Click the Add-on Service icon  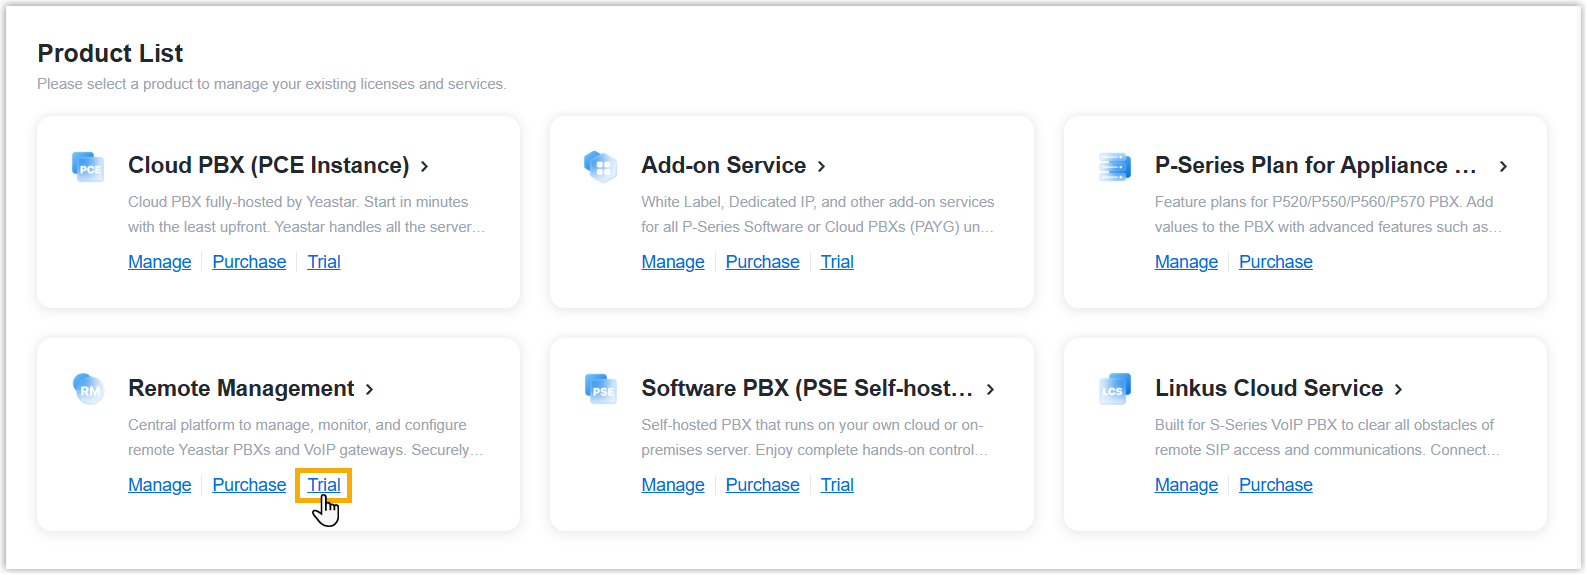click(x=601, y=166)
